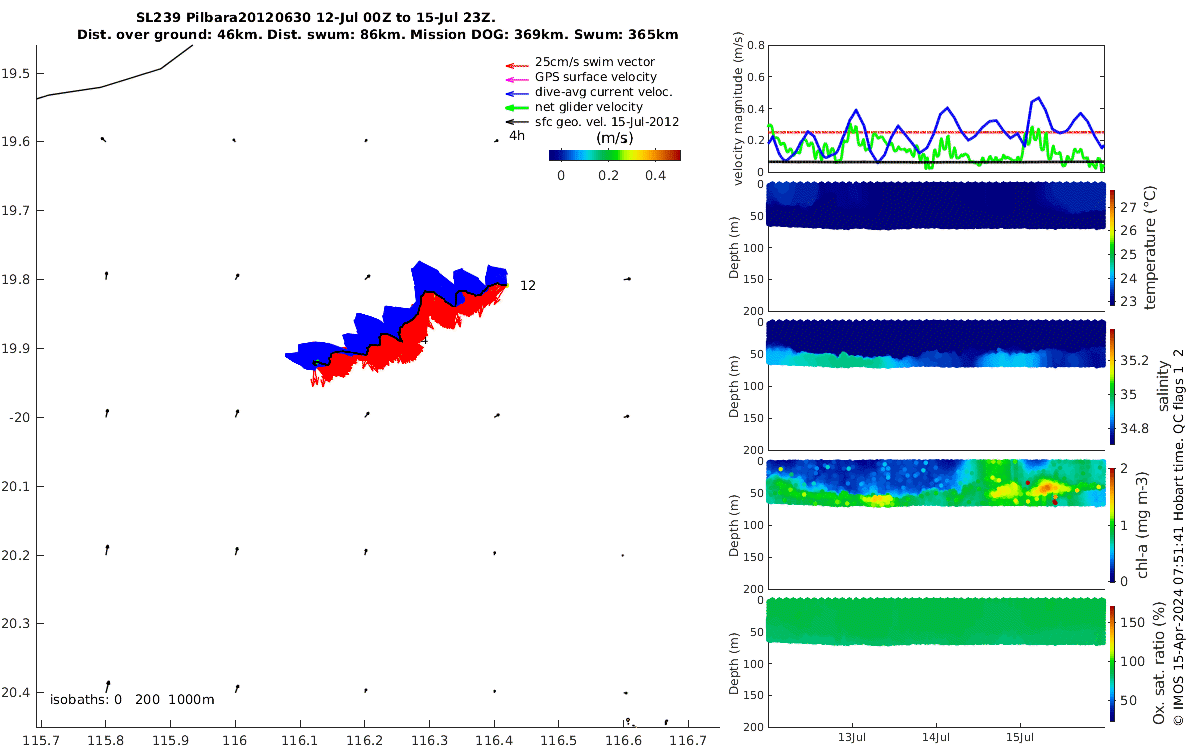Select 'sfc geo. vel. 15-Jul-2012' legend text

pyautogui.click(x=607, y=122)
